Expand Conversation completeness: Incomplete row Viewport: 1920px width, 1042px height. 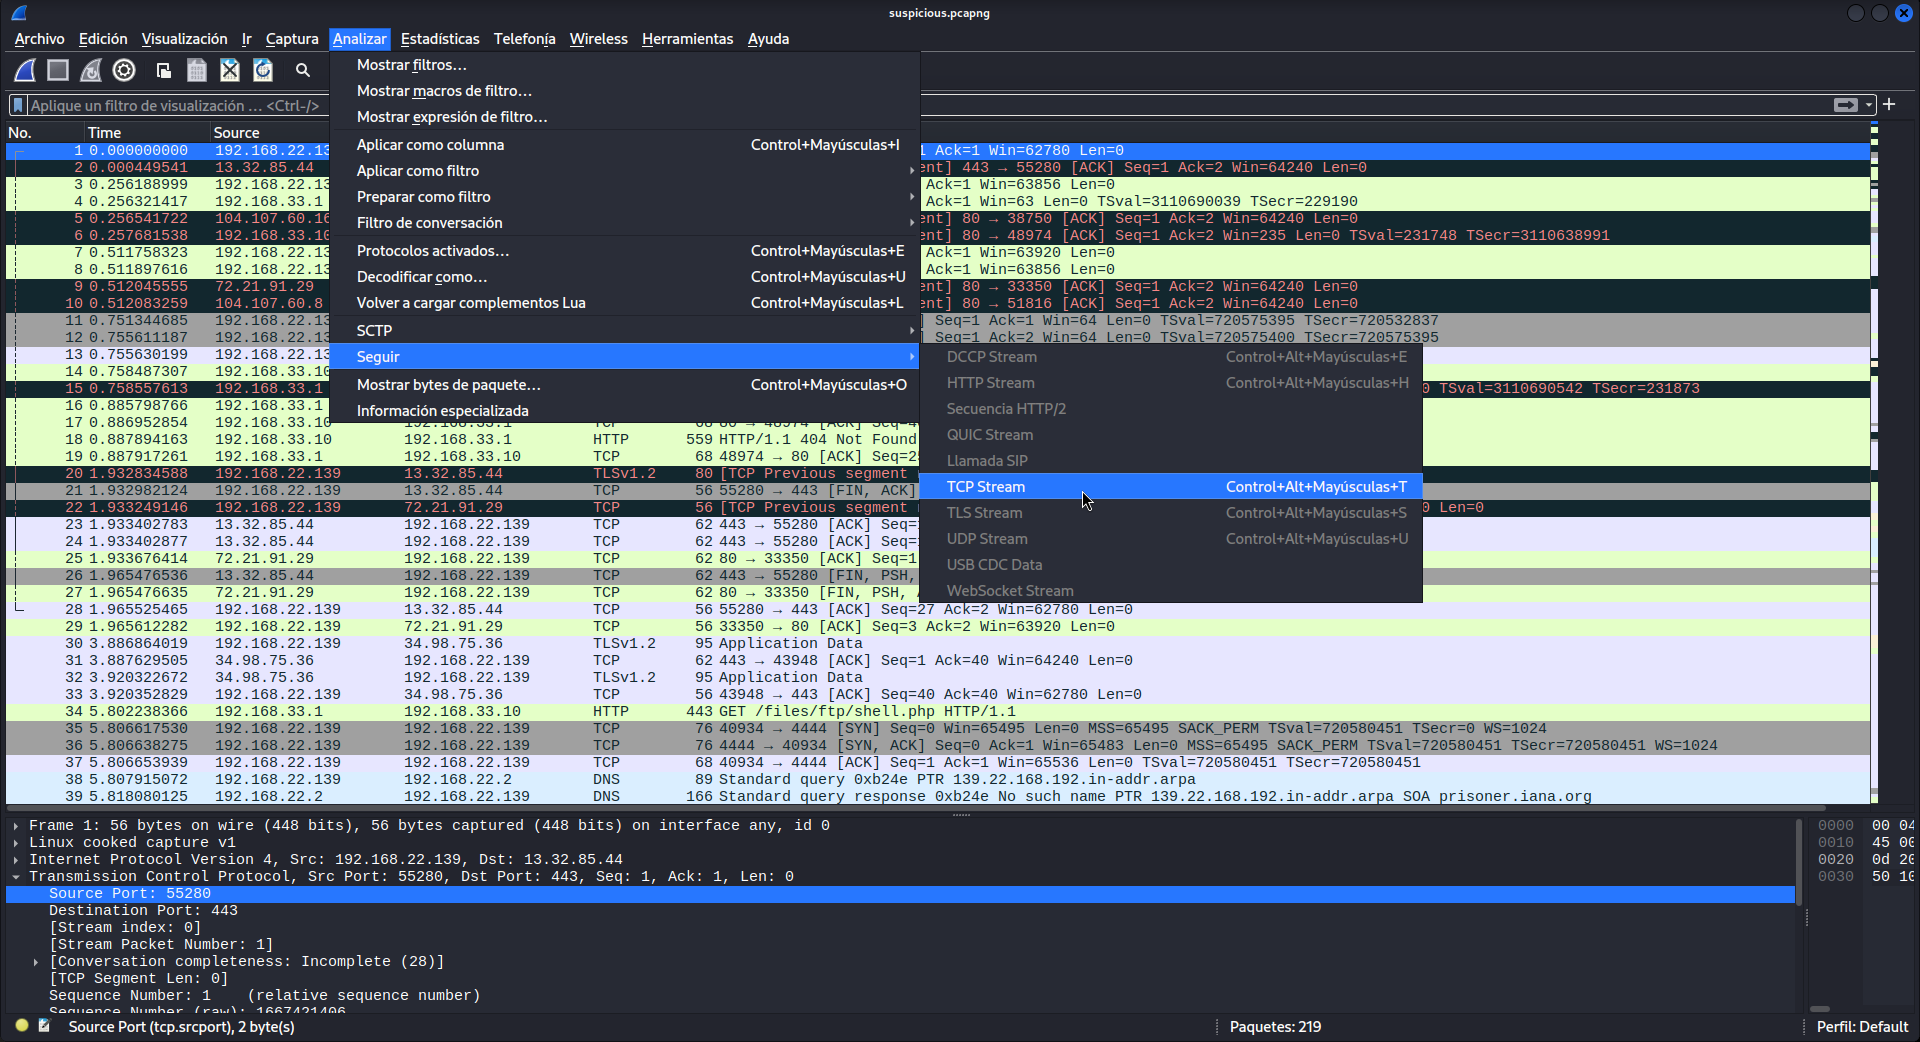(x=36, y=962)
